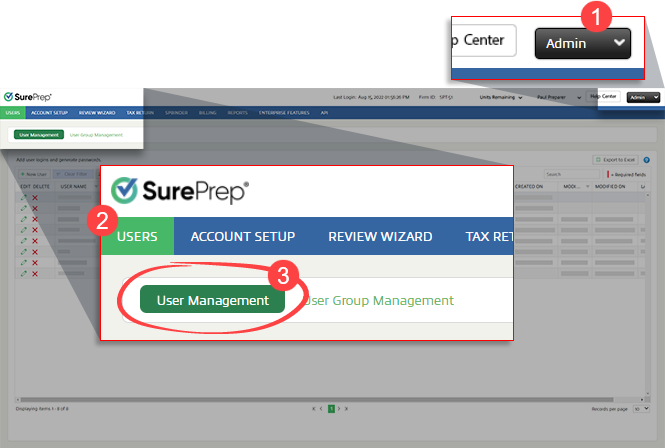Open the small Admin dropdown in the top bar
Screen dimensions: 665x448
tap(643, 97)
